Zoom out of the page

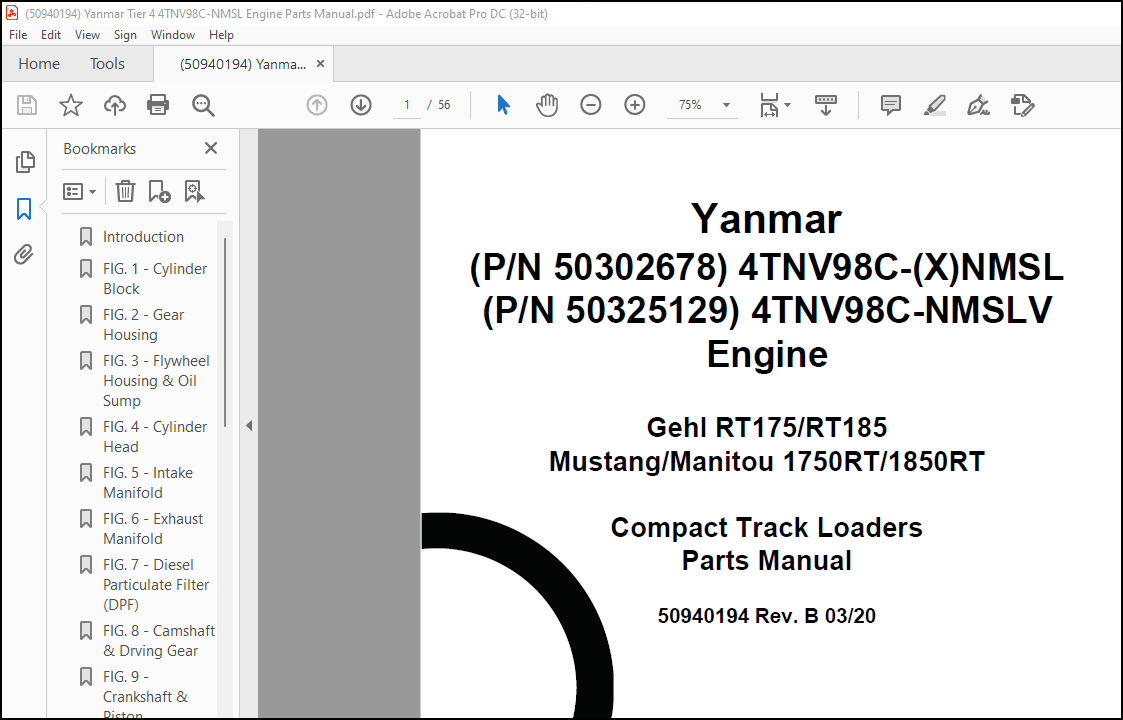coord(590,104)
